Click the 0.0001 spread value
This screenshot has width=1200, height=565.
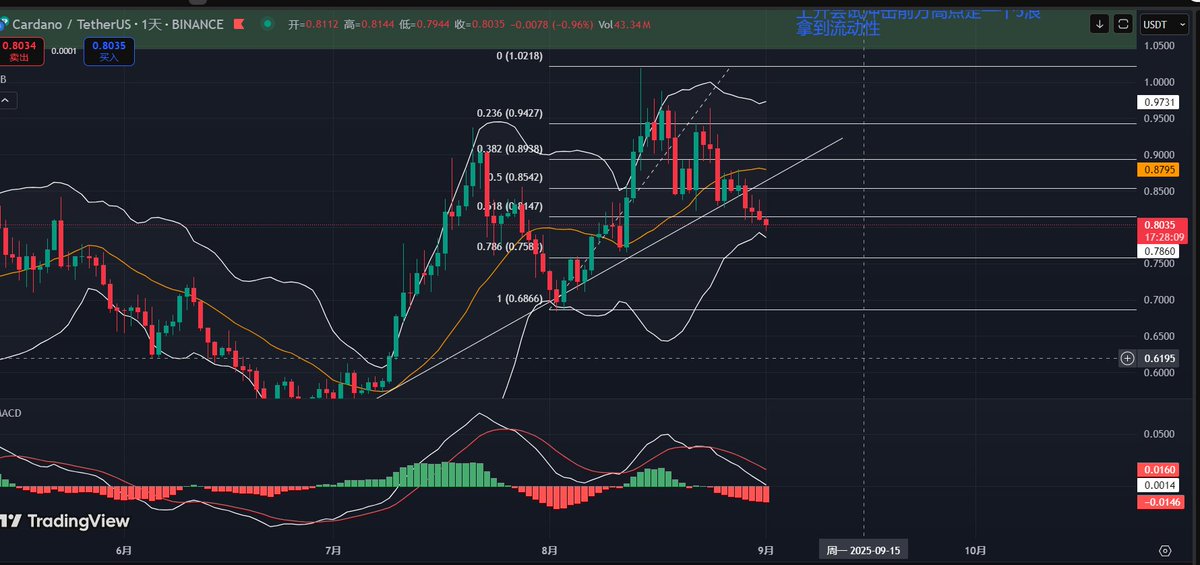(63, 50)
